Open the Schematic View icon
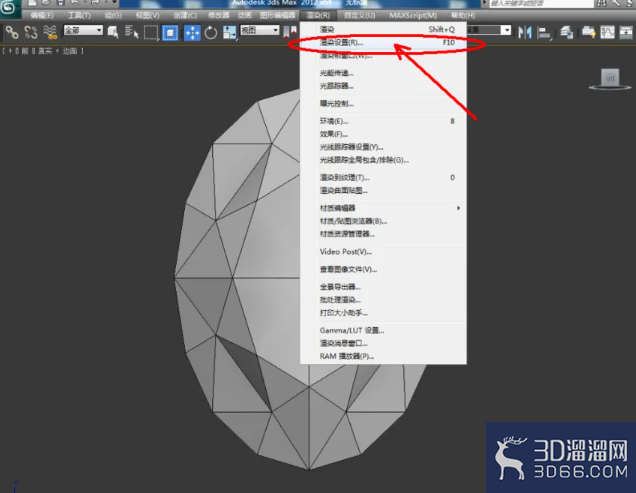Viewport: 636px width, 493px height. 626,32
